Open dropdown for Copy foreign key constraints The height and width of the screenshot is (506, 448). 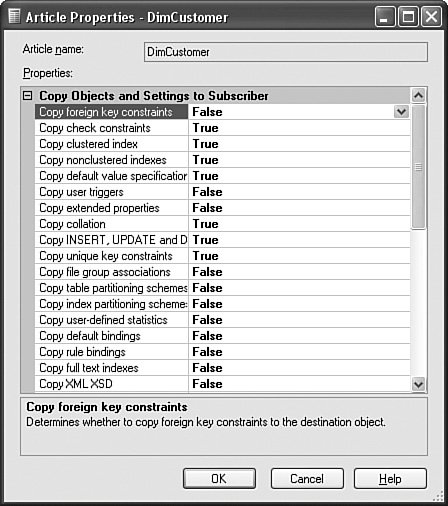[x=401, y=112]
